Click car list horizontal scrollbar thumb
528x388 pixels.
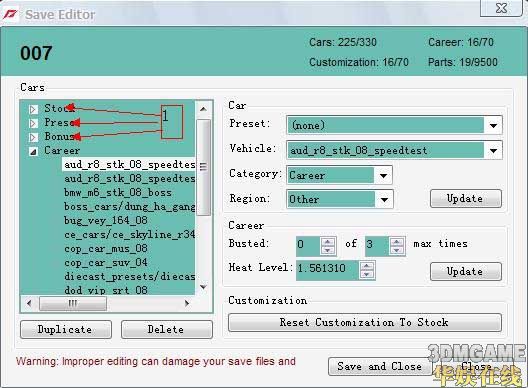coord(73,303)
